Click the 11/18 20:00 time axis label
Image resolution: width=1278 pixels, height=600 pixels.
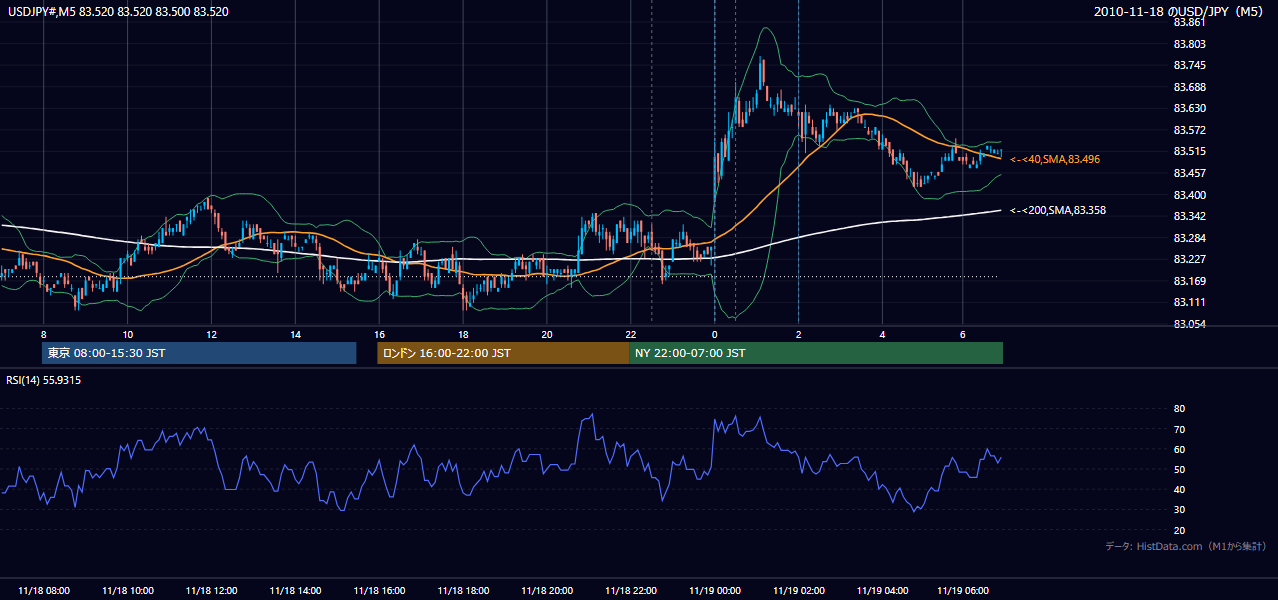point(547,591)
